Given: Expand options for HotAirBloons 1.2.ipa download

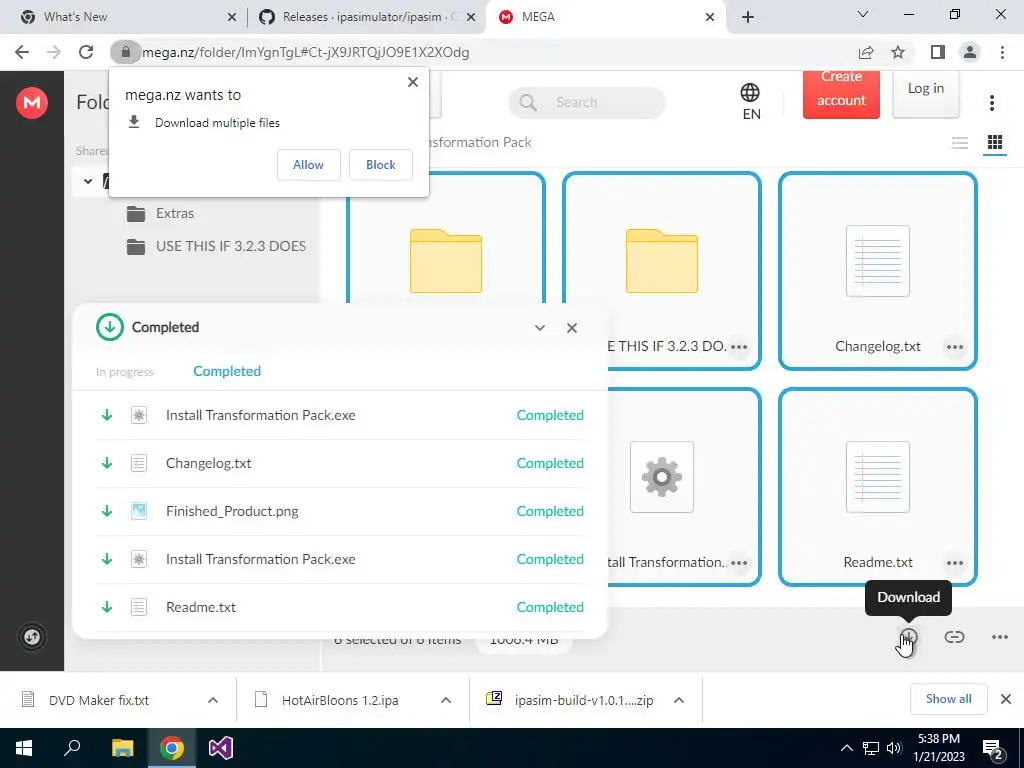Looking at the screenshot, I should pyautogui.click(x=446, y=700).
